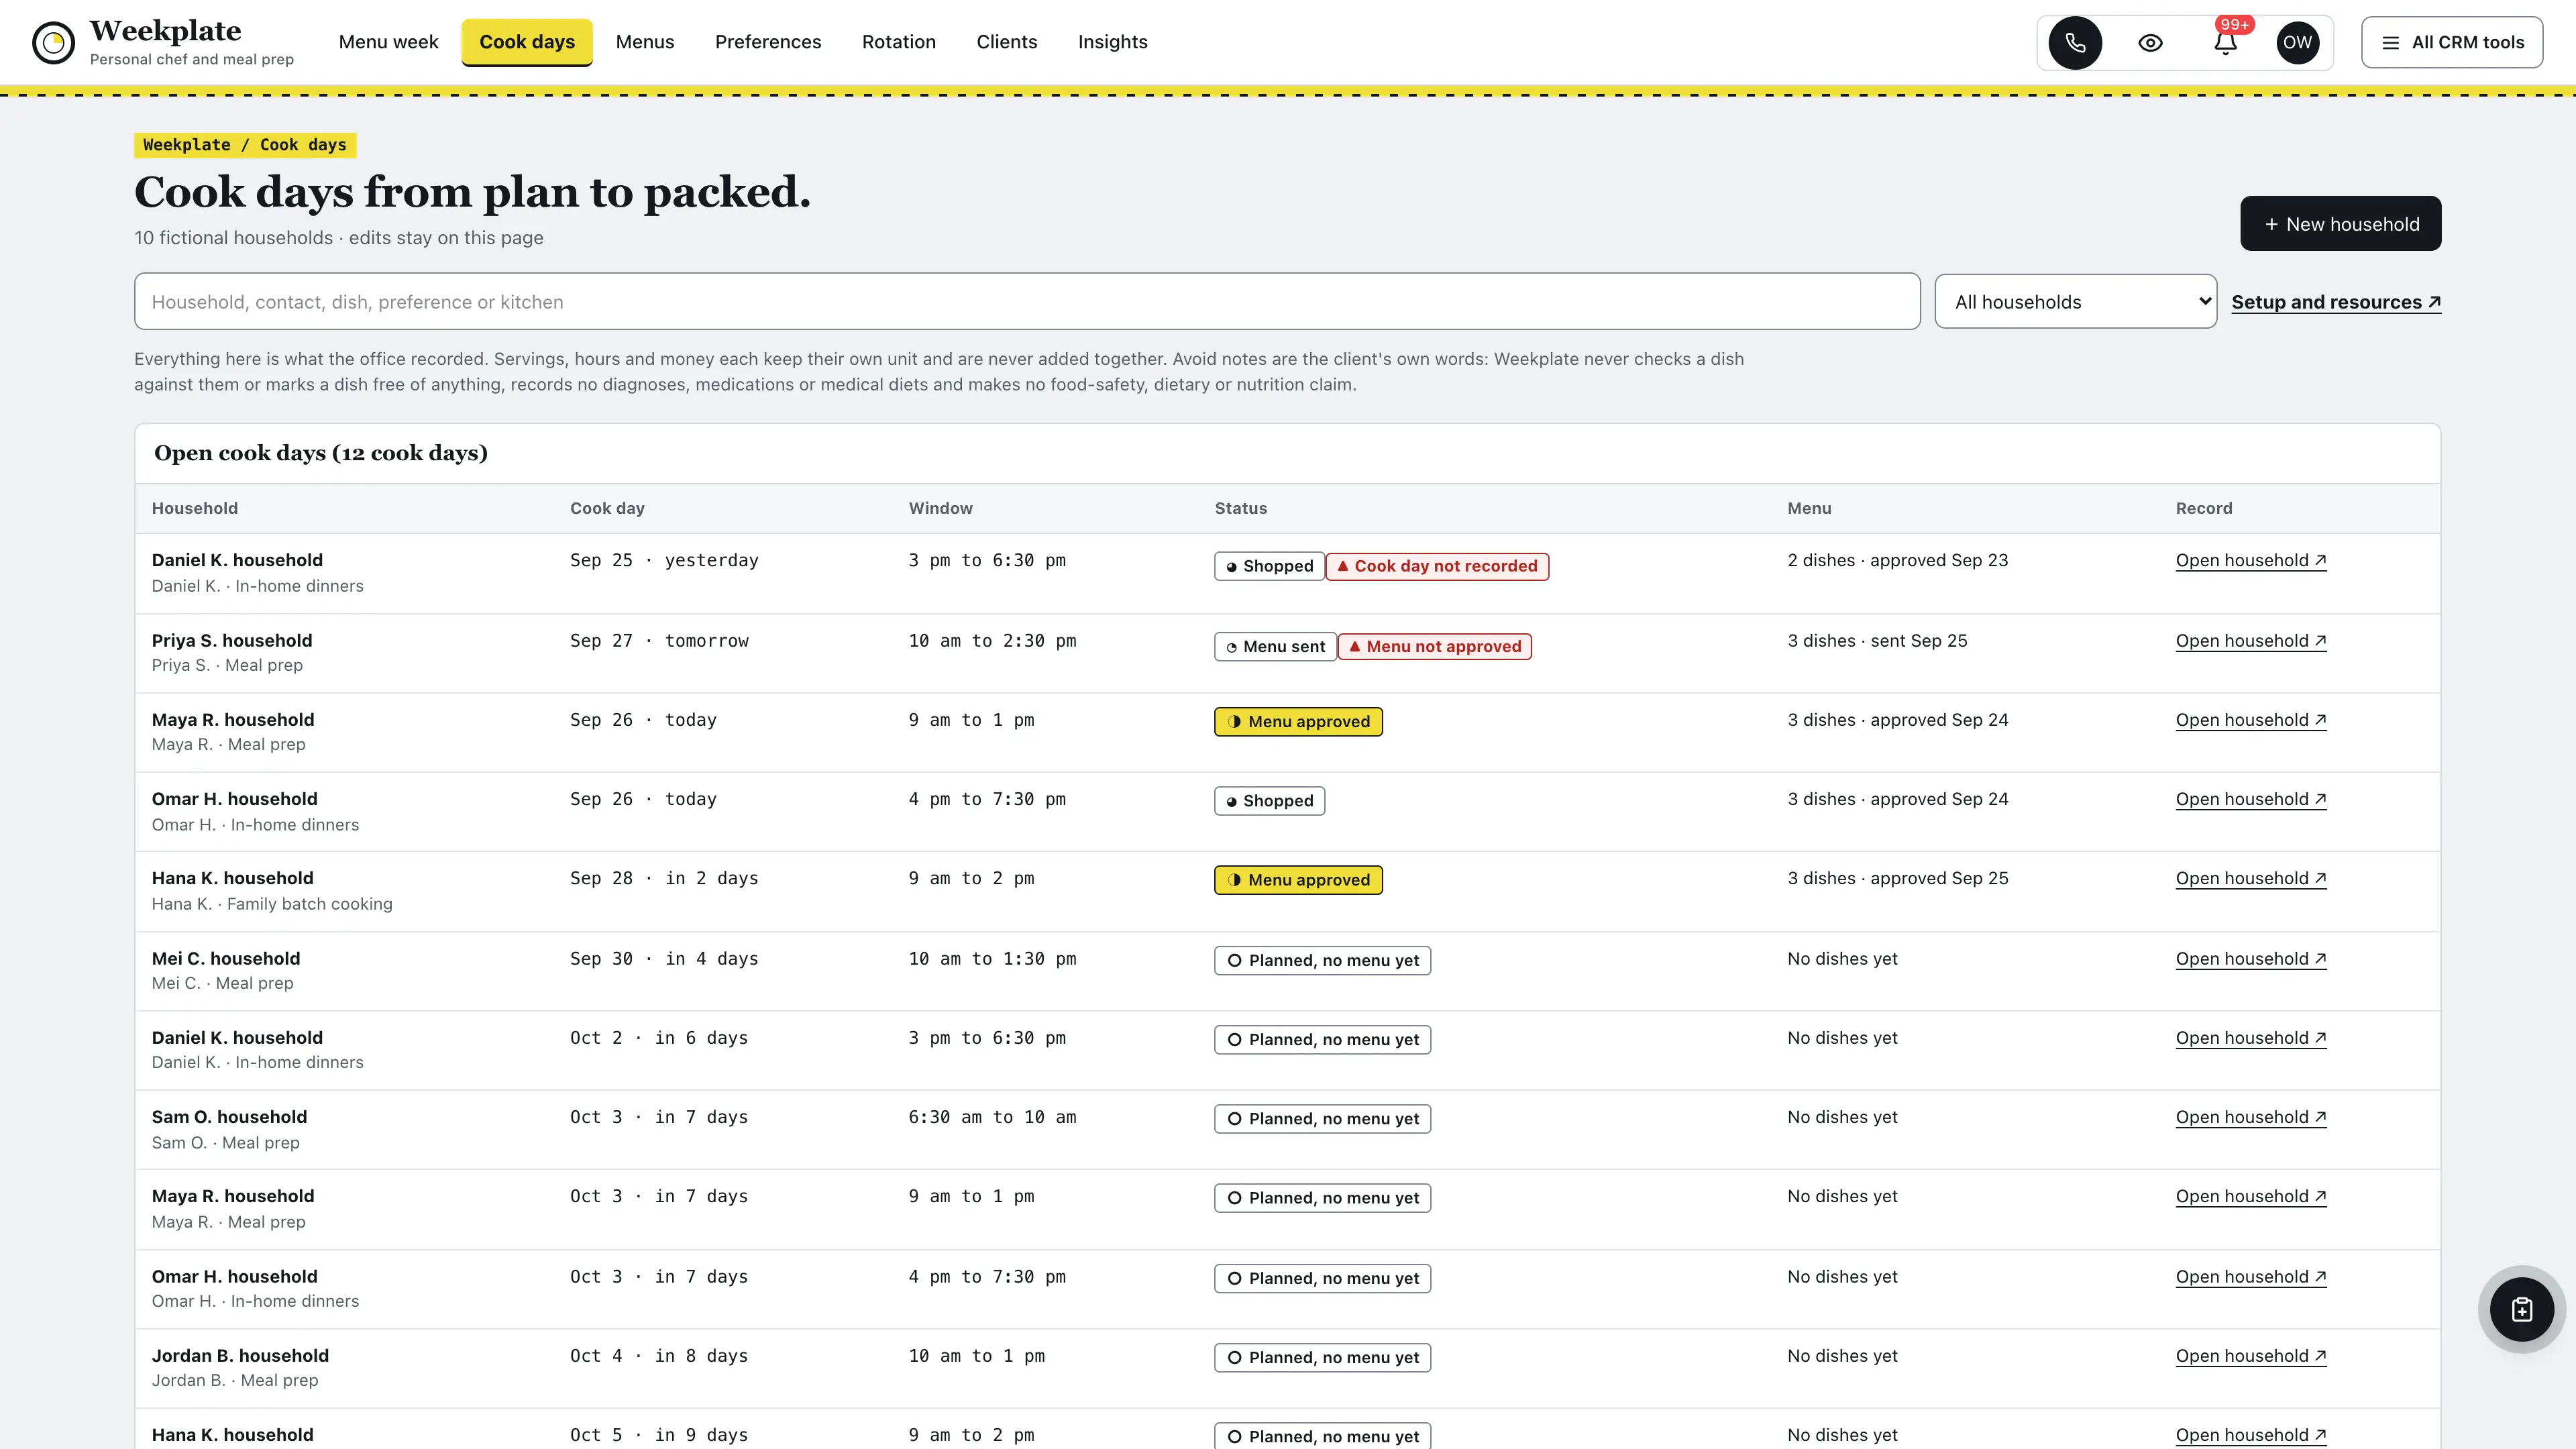Click the Menu not approved warning badge
Viewport: 2576px width, 1449px height.
[x=1434, y=647]
